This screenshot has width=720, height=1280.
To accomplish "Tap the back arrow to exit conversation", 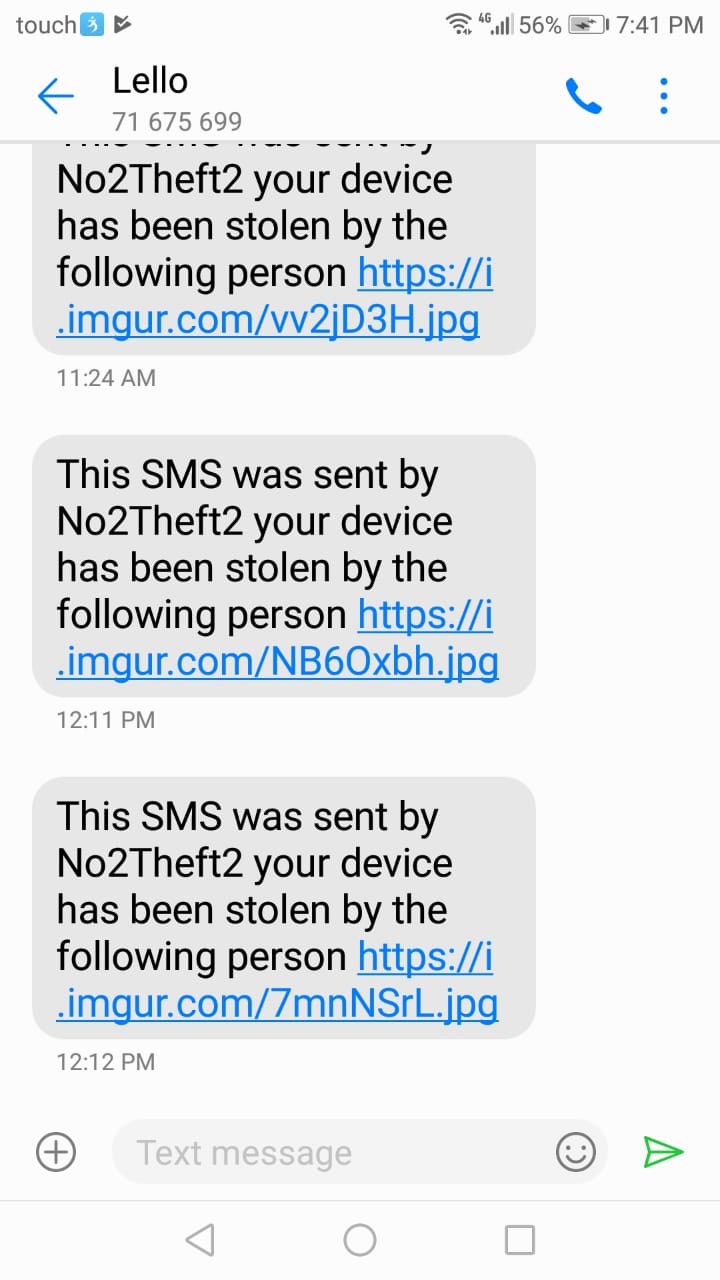I will pos(56,96).
